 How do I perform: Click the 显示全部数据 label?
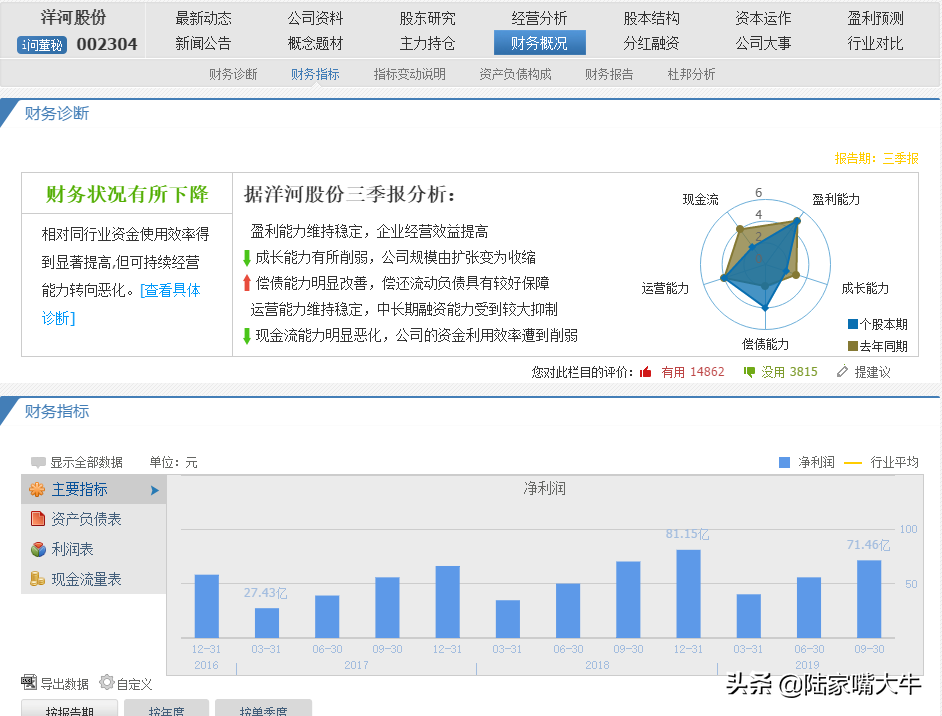point(87,463)
